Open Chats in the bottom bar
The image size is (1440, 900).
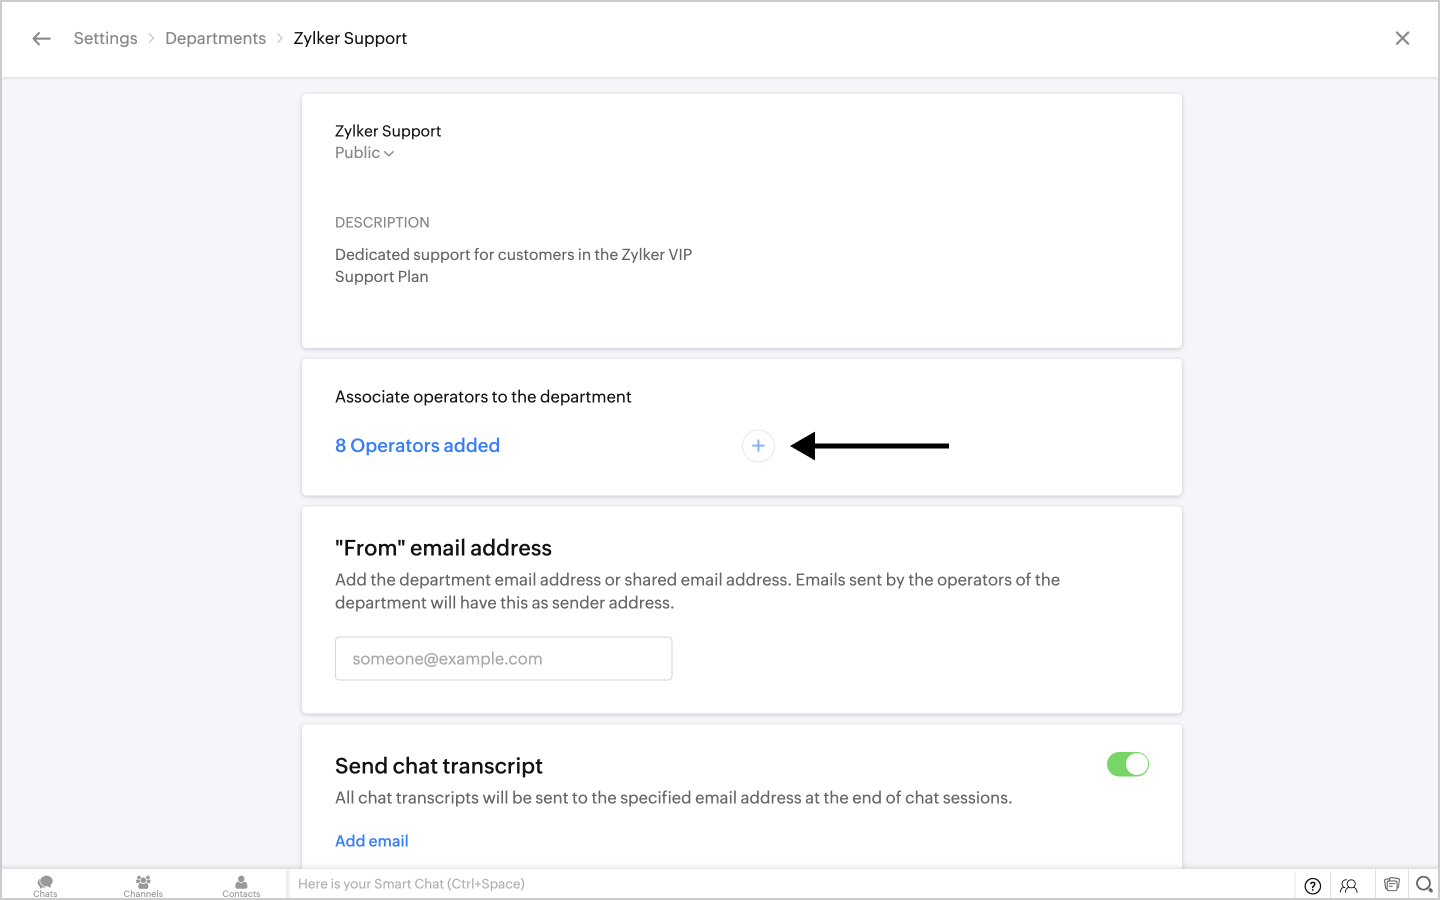(x=45, y=885)
